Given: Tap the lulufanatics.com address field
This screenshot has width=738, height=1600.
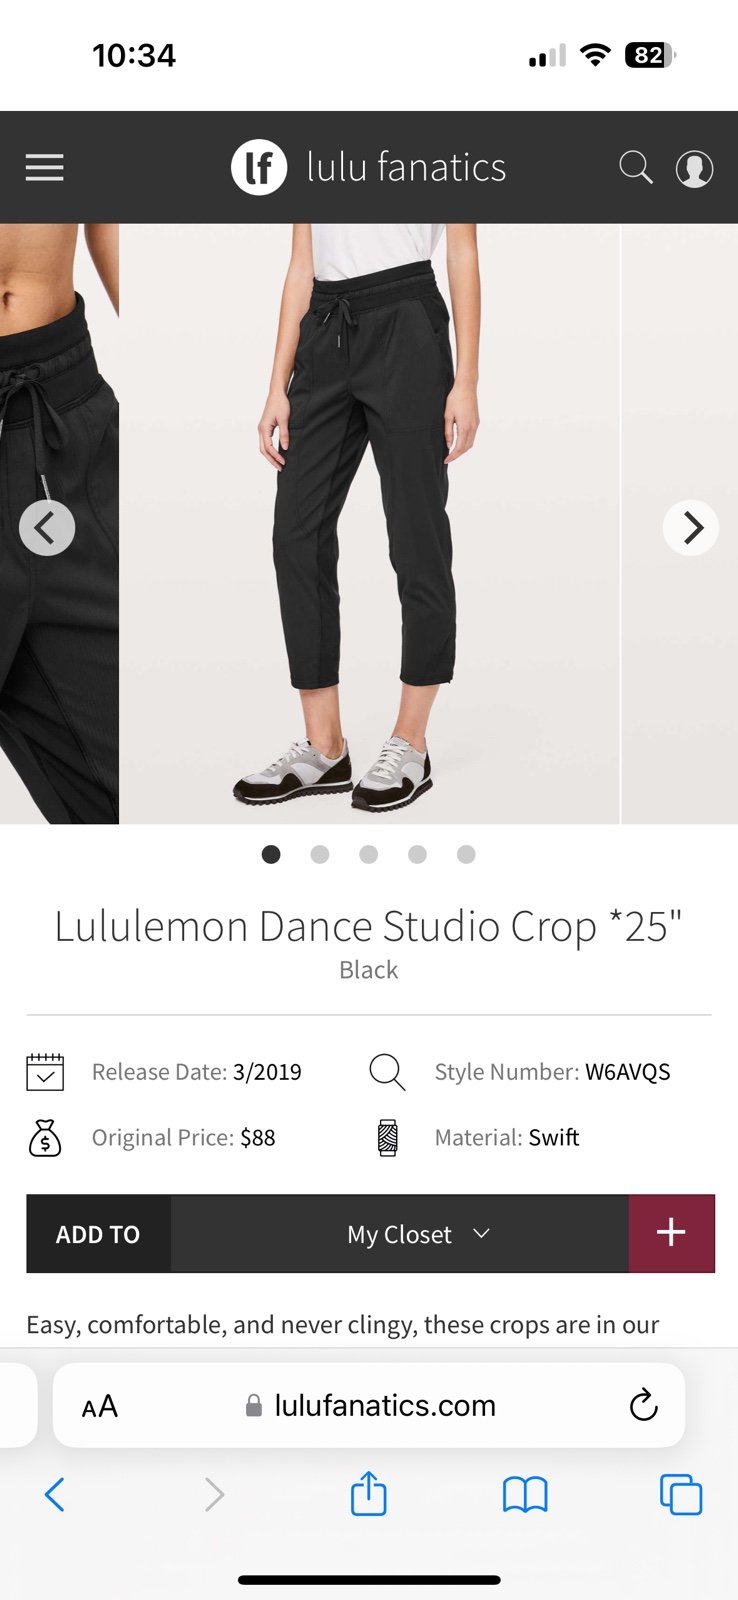Looking at the screenshot, I should [370, 1405].
